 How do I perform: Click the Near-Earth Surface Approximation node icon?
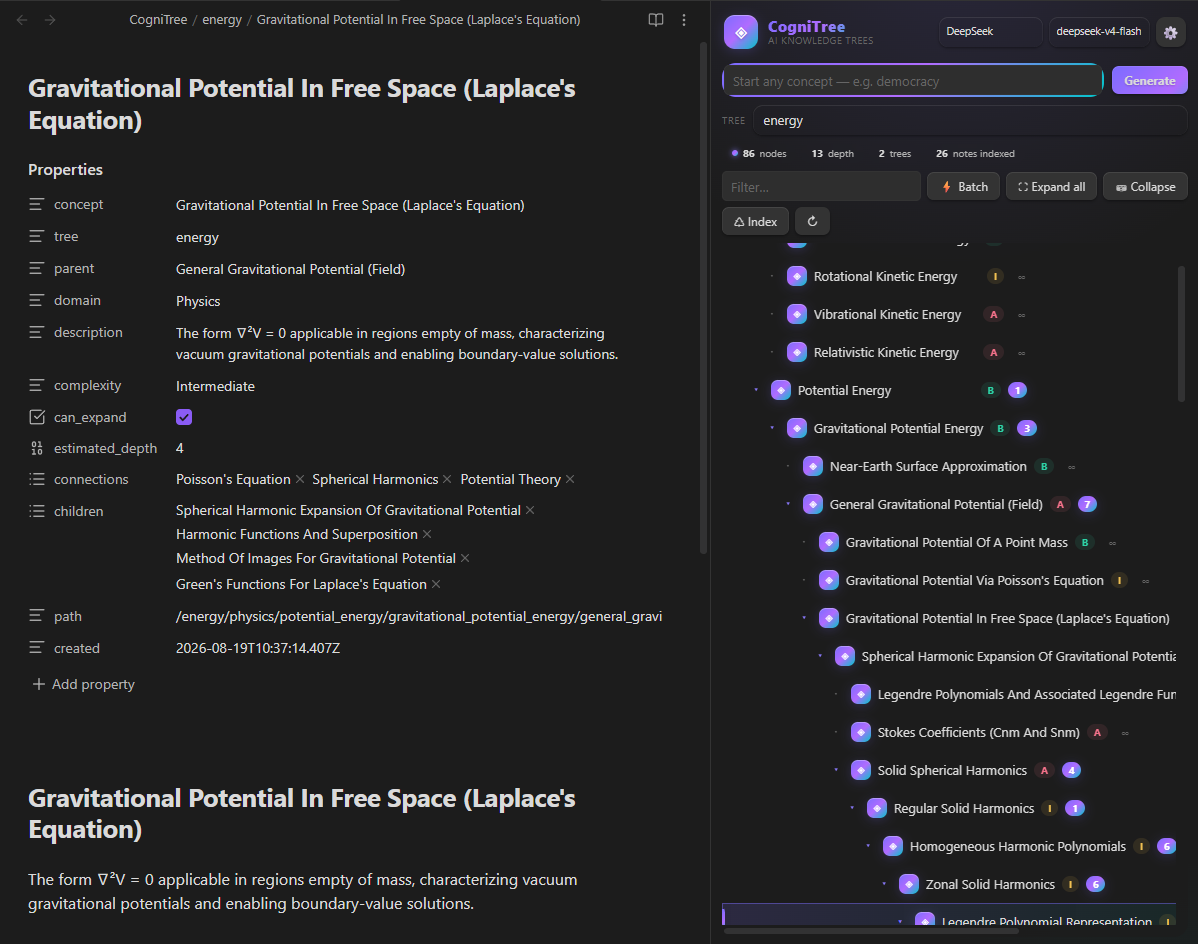(x=813, y=467)
